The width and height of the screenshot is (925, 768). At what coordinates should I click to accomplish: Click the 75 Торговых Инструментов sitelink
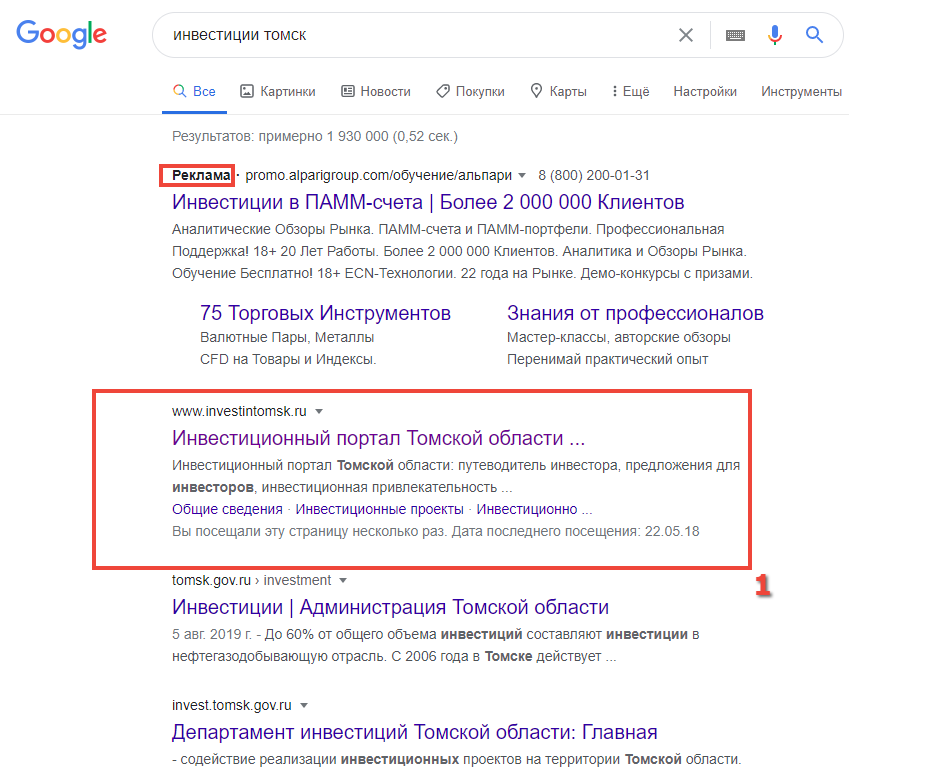(325, 313)
